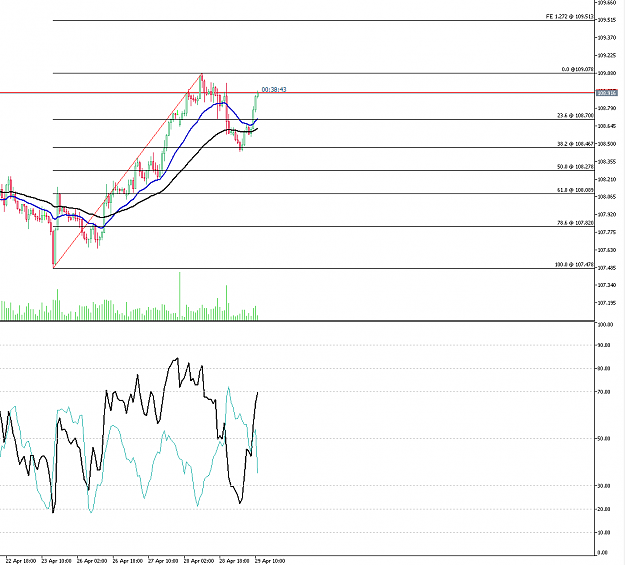Click the 26 Apr 18:00 time label
This screenshot has width=625, height=565.
click(128, 561)
